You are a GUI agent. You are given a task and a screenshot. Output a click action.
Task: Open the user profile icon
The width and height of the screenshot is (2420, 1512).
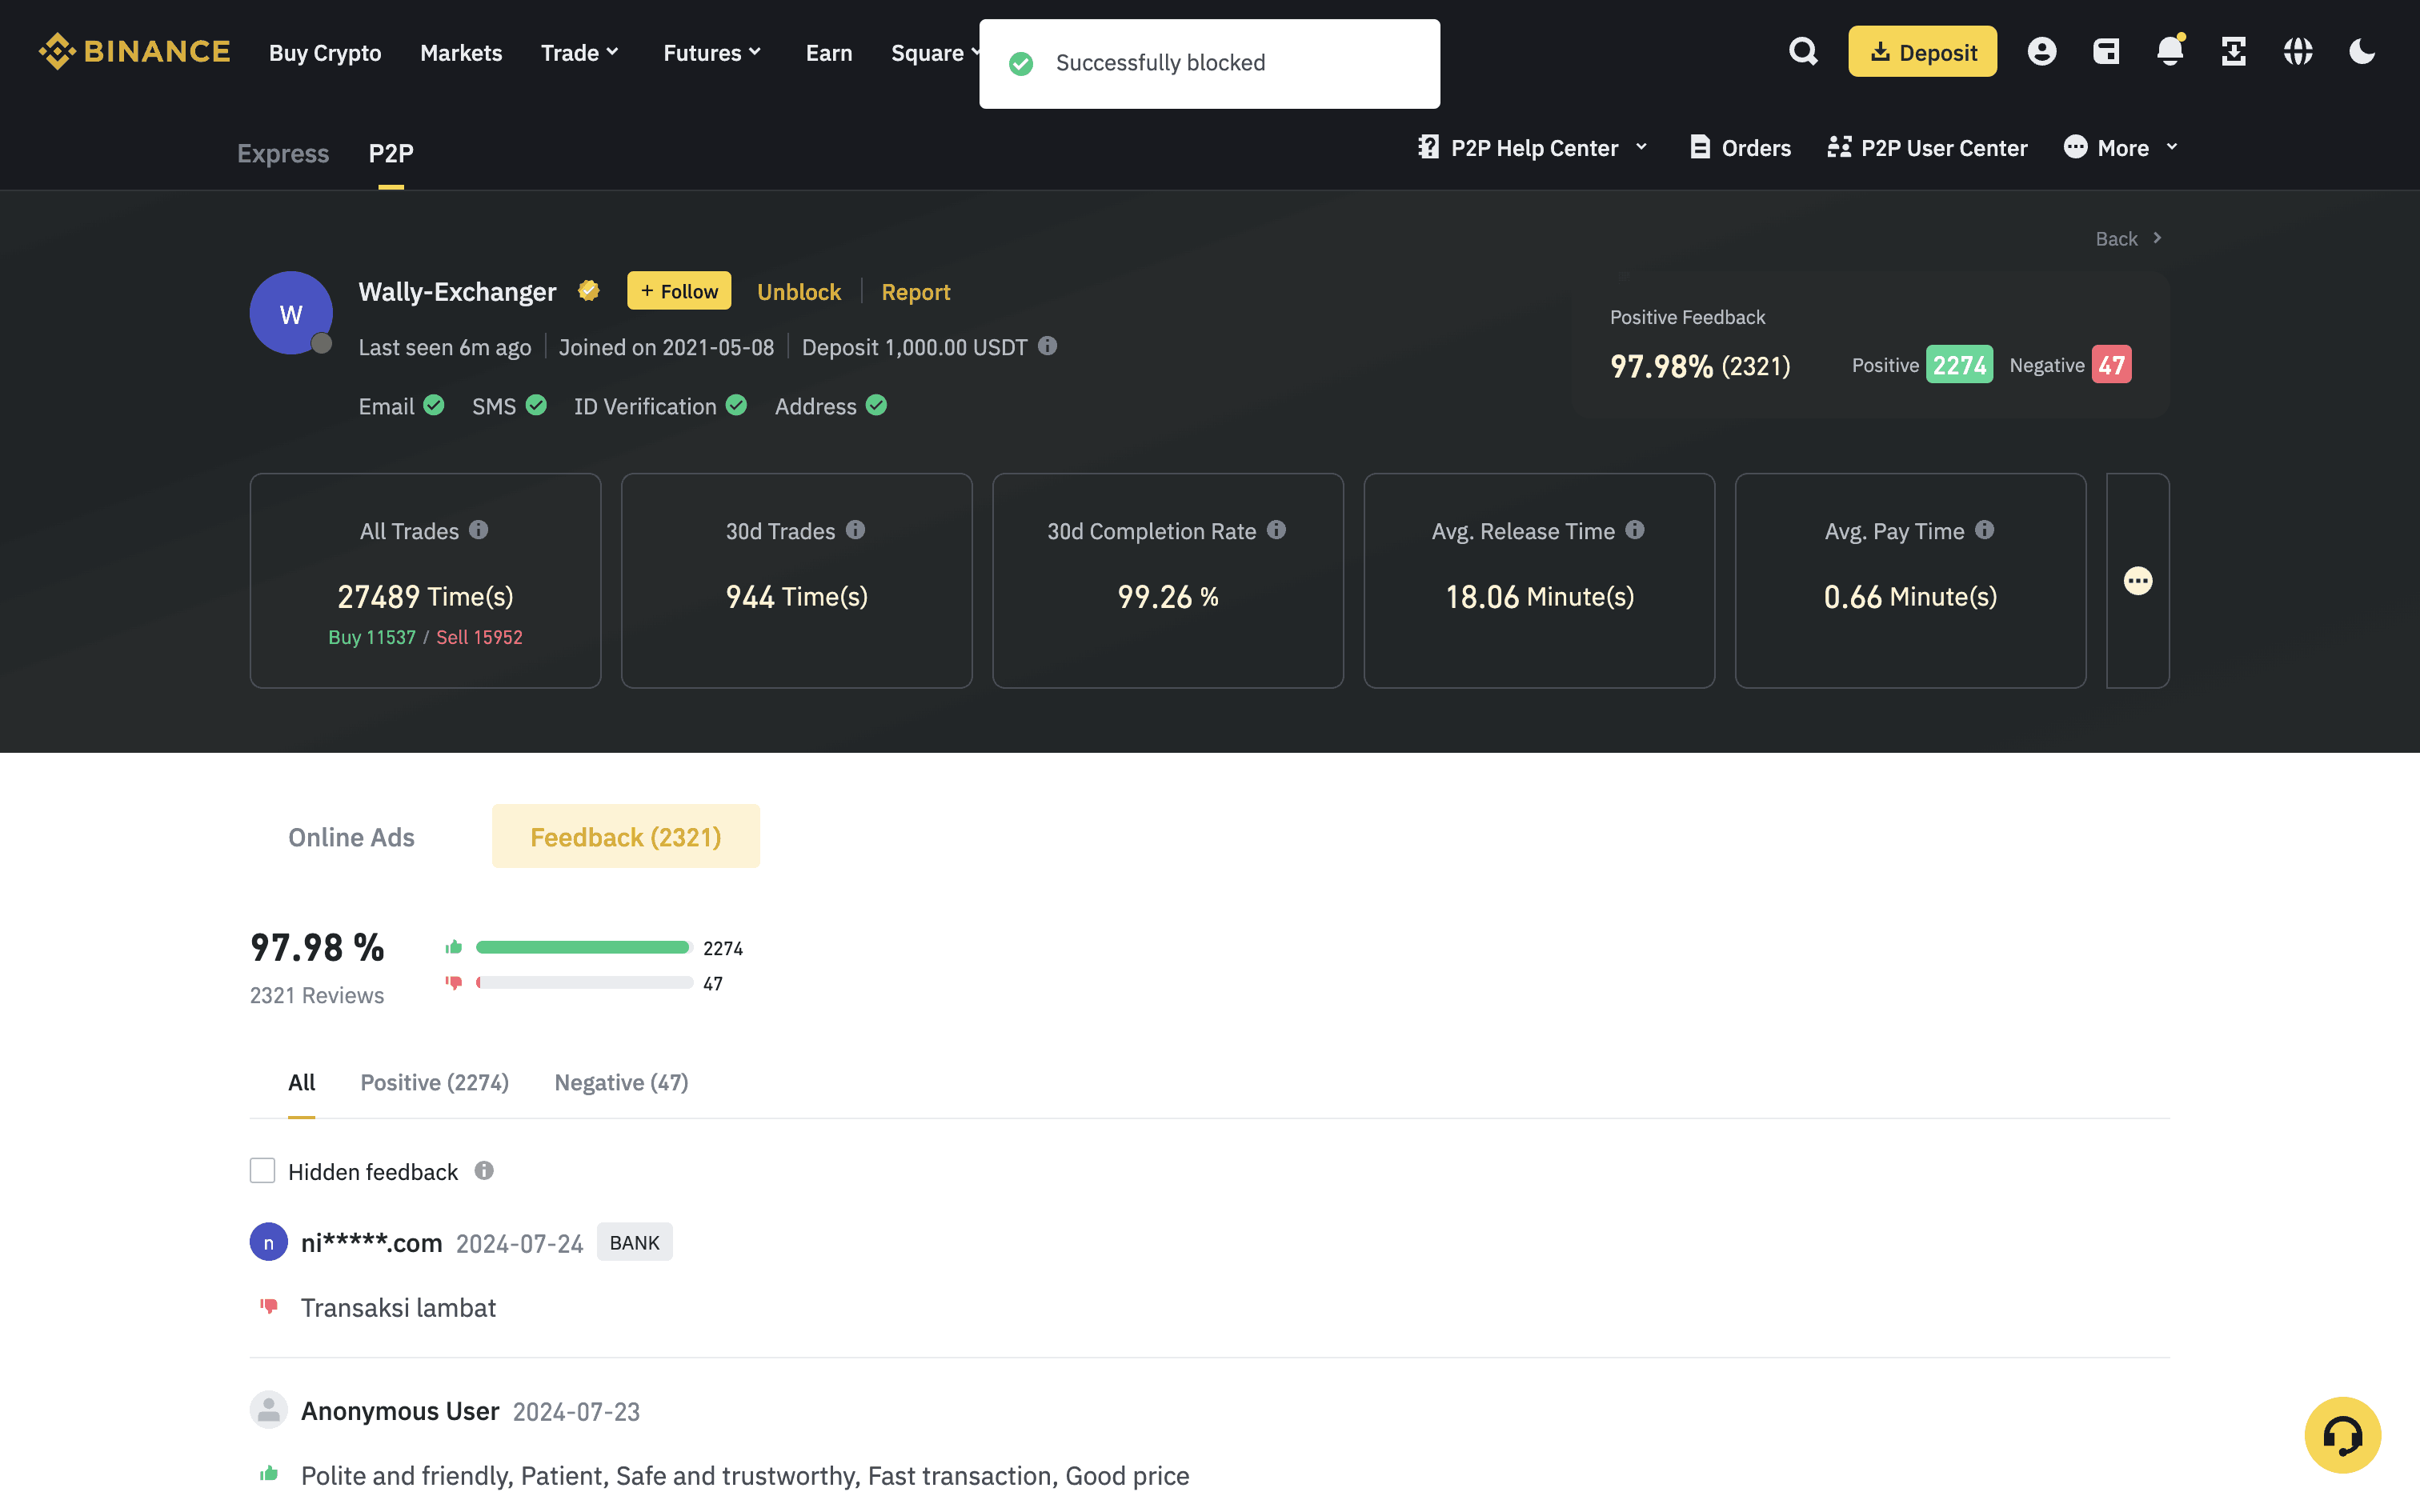(2041, 52)
